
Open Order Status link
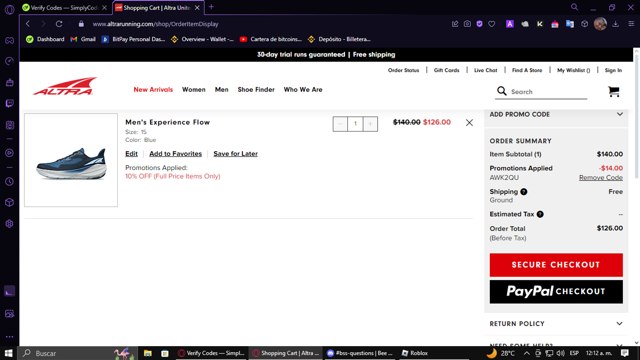[403, 70]
